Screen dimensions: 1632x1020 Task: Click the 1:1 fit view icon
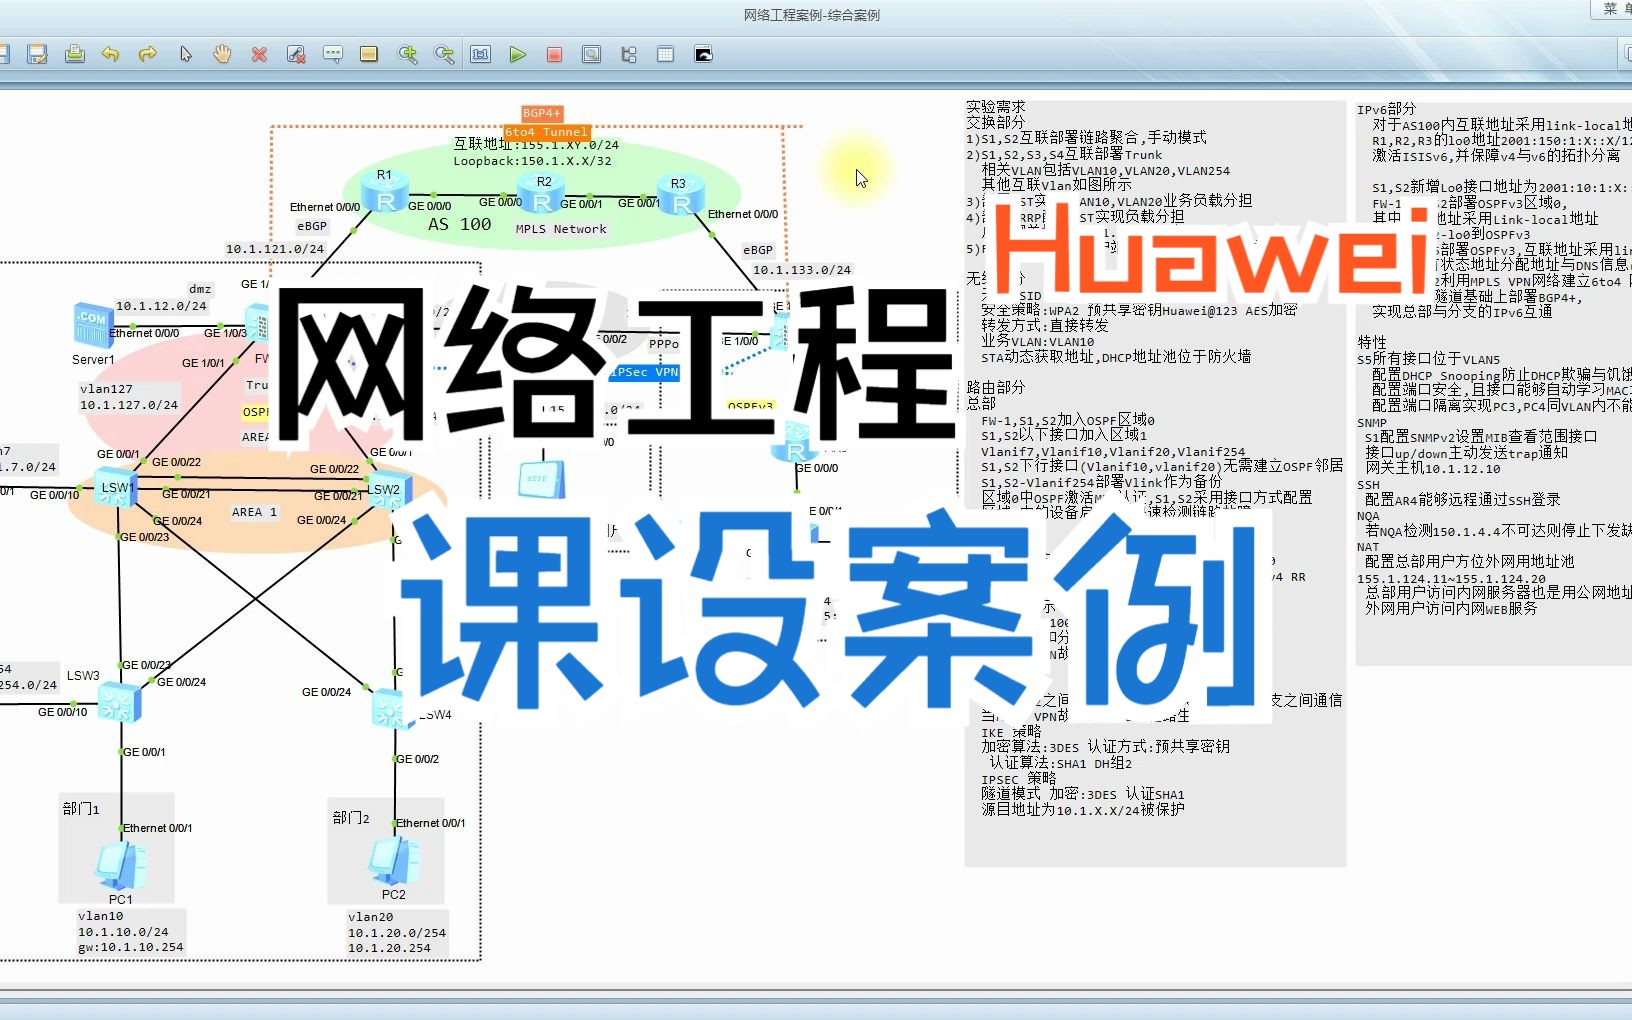[481, 54]
